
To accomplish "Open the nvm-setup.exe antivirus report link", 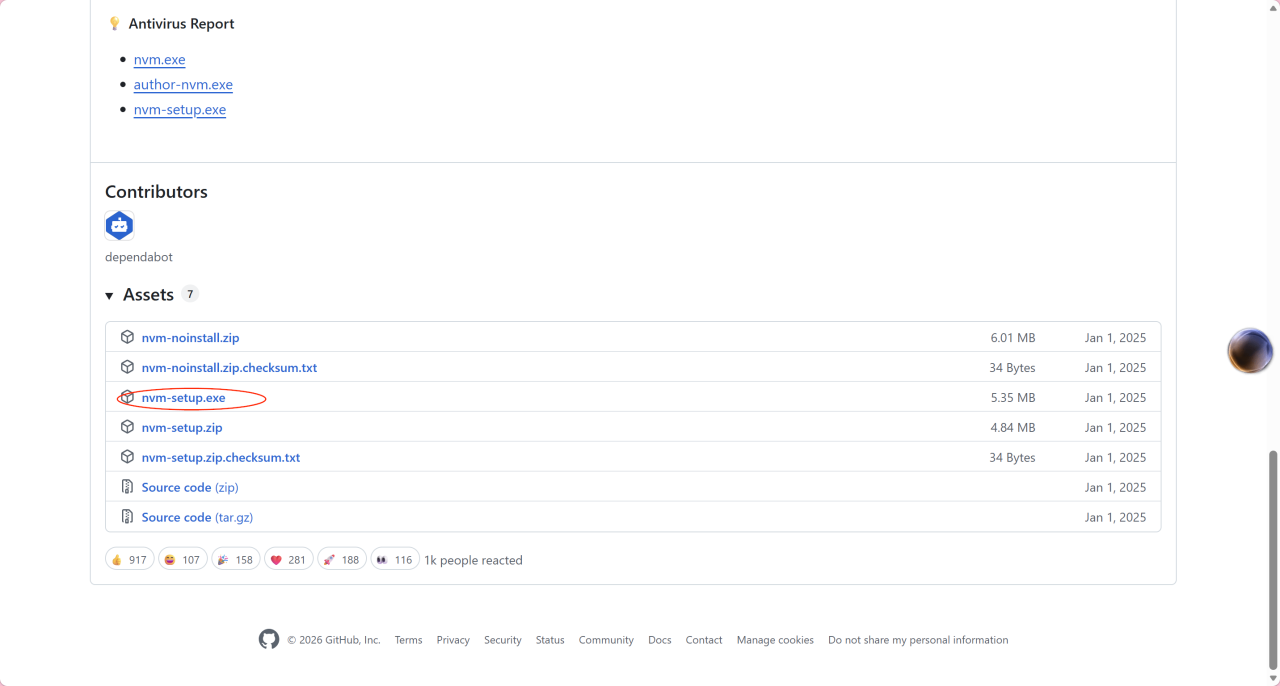I will [x=180, y=110].
